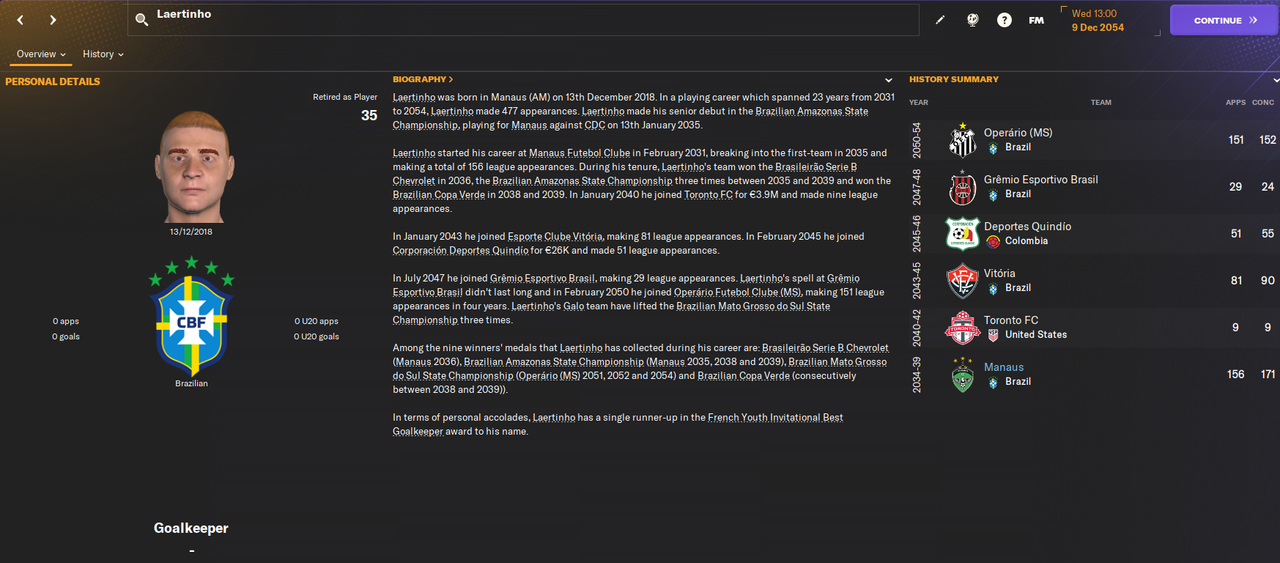The height and width of the screenshot is (563, 1280).
Task: Click the TEAM column header
Action: pyautogui.click(x=1101, y=102)
